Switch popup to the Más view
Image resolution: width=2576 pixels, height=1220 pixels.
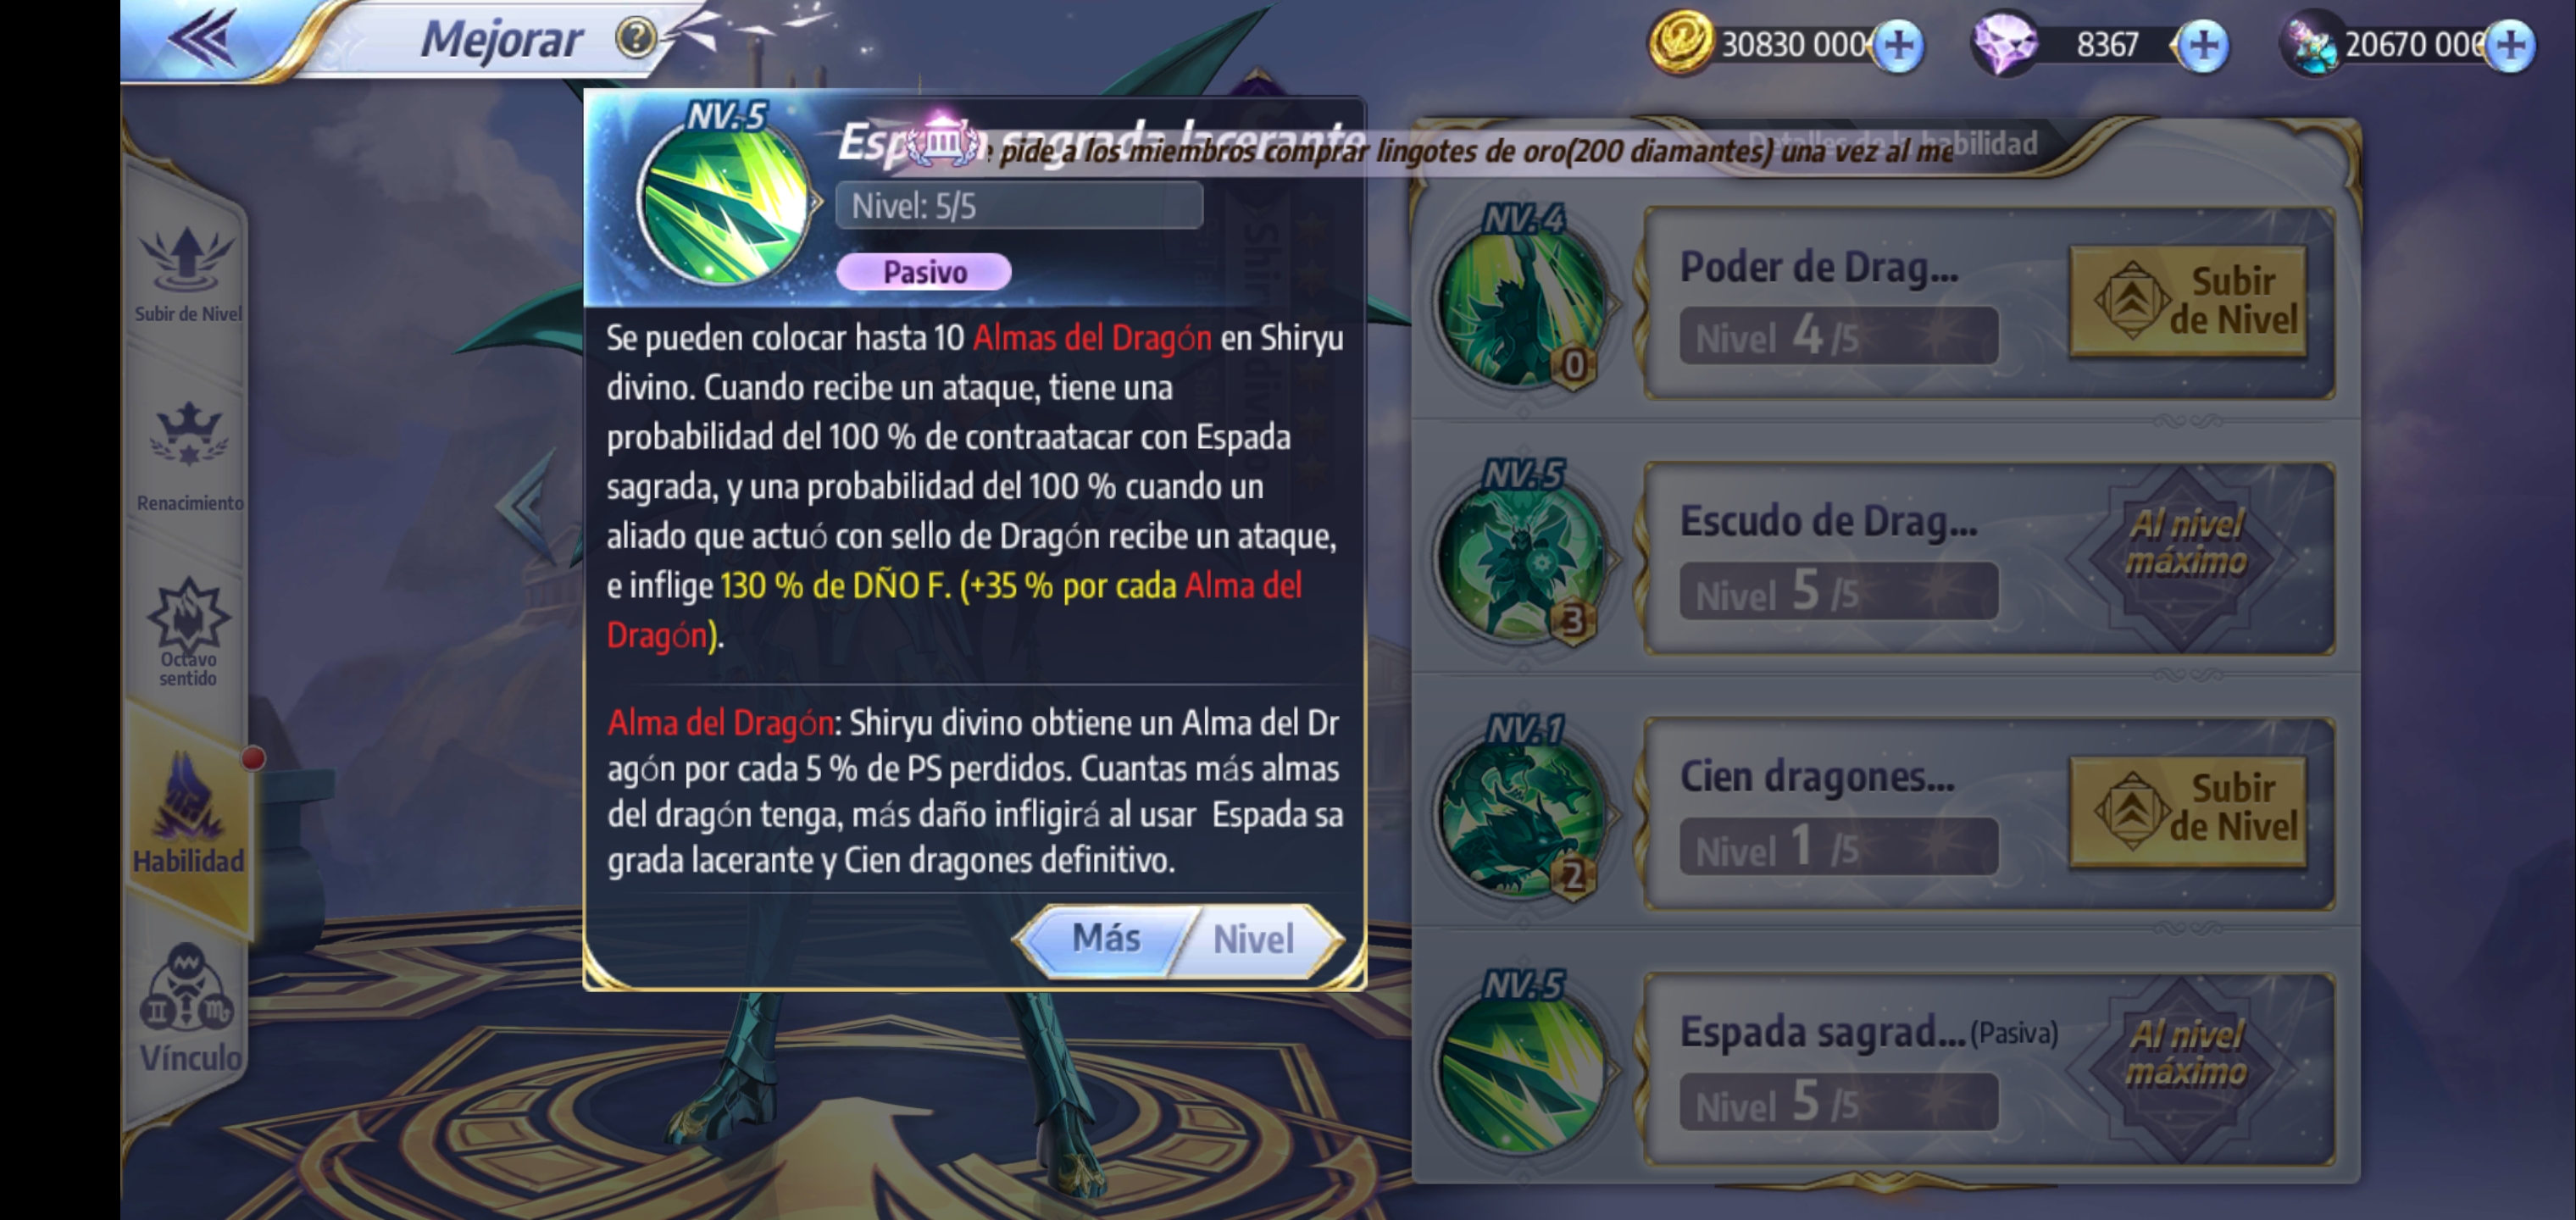pyautogui.click(x=1106, y=939)
